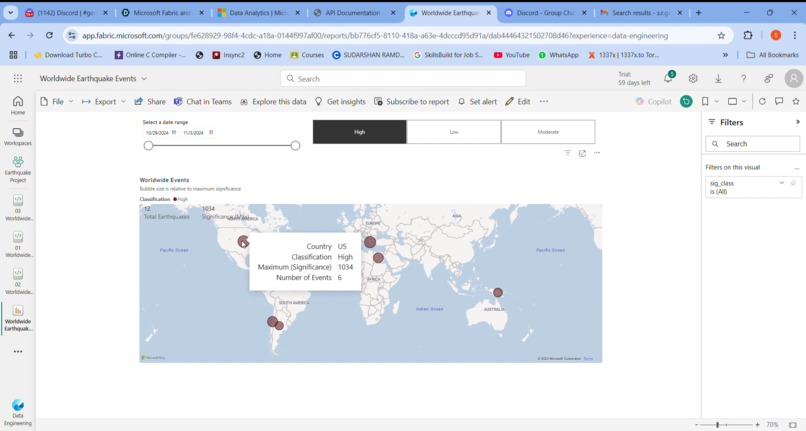Show more items via sidebar ellipsis
The width and height of the screenshot is (806, 431).
(x=18, y=351)
